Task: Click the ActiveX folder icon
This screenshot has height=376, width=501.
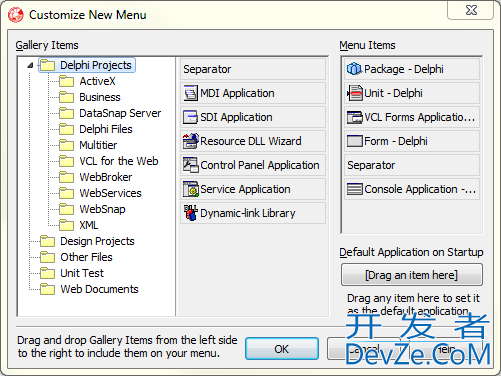Action: [x=66, y=81]
